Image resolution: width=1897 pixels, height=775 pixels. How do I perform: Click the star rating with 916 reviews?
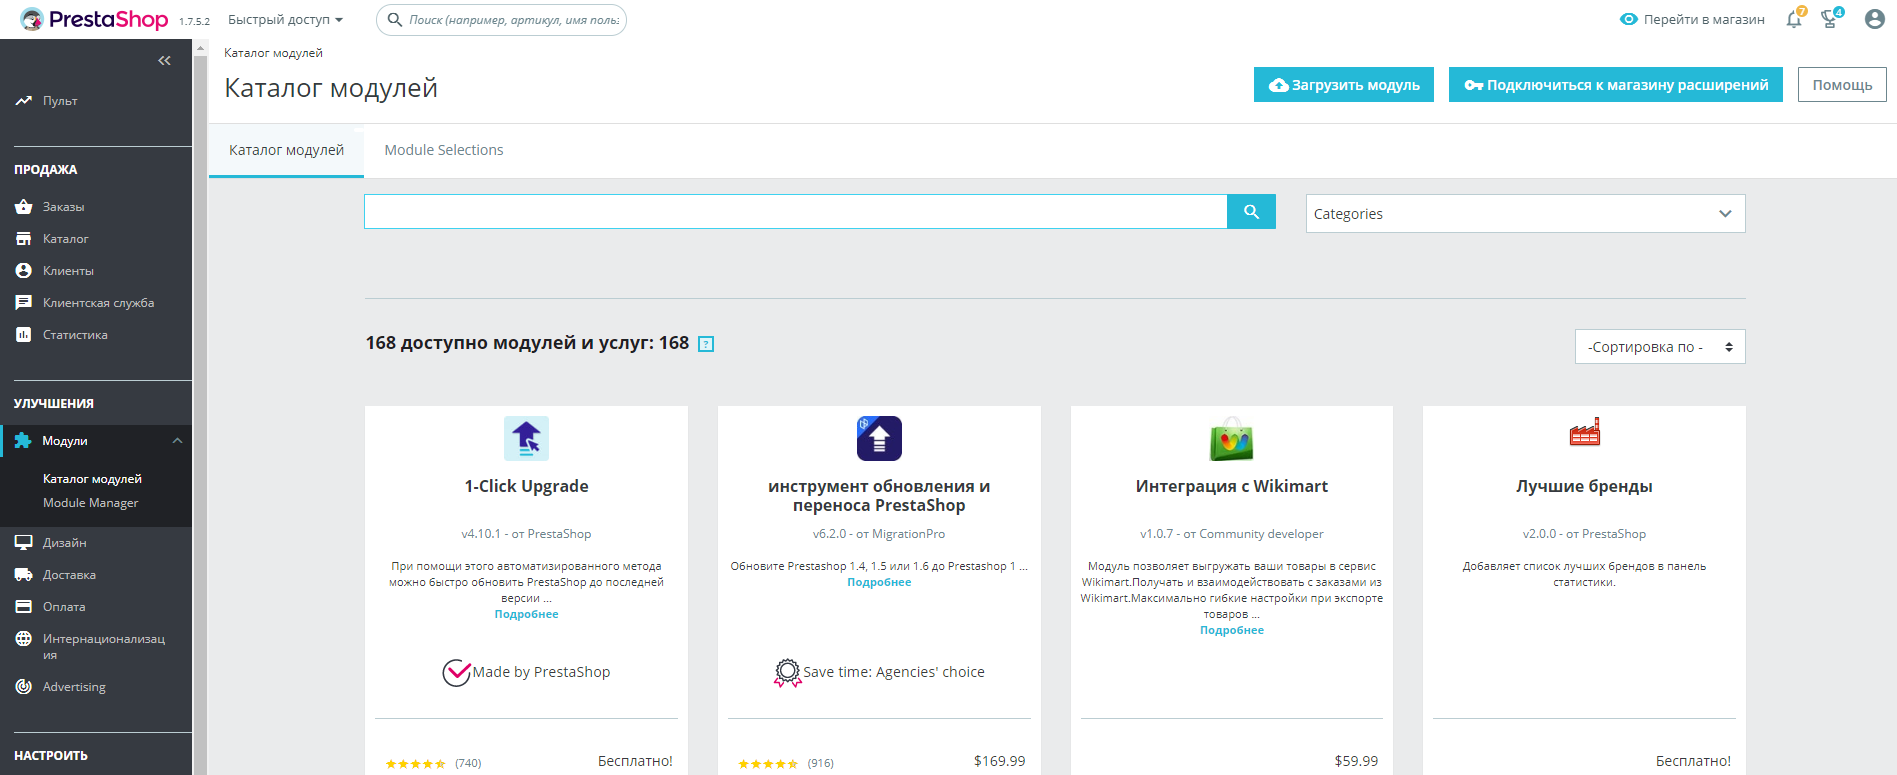click(768, 764)
